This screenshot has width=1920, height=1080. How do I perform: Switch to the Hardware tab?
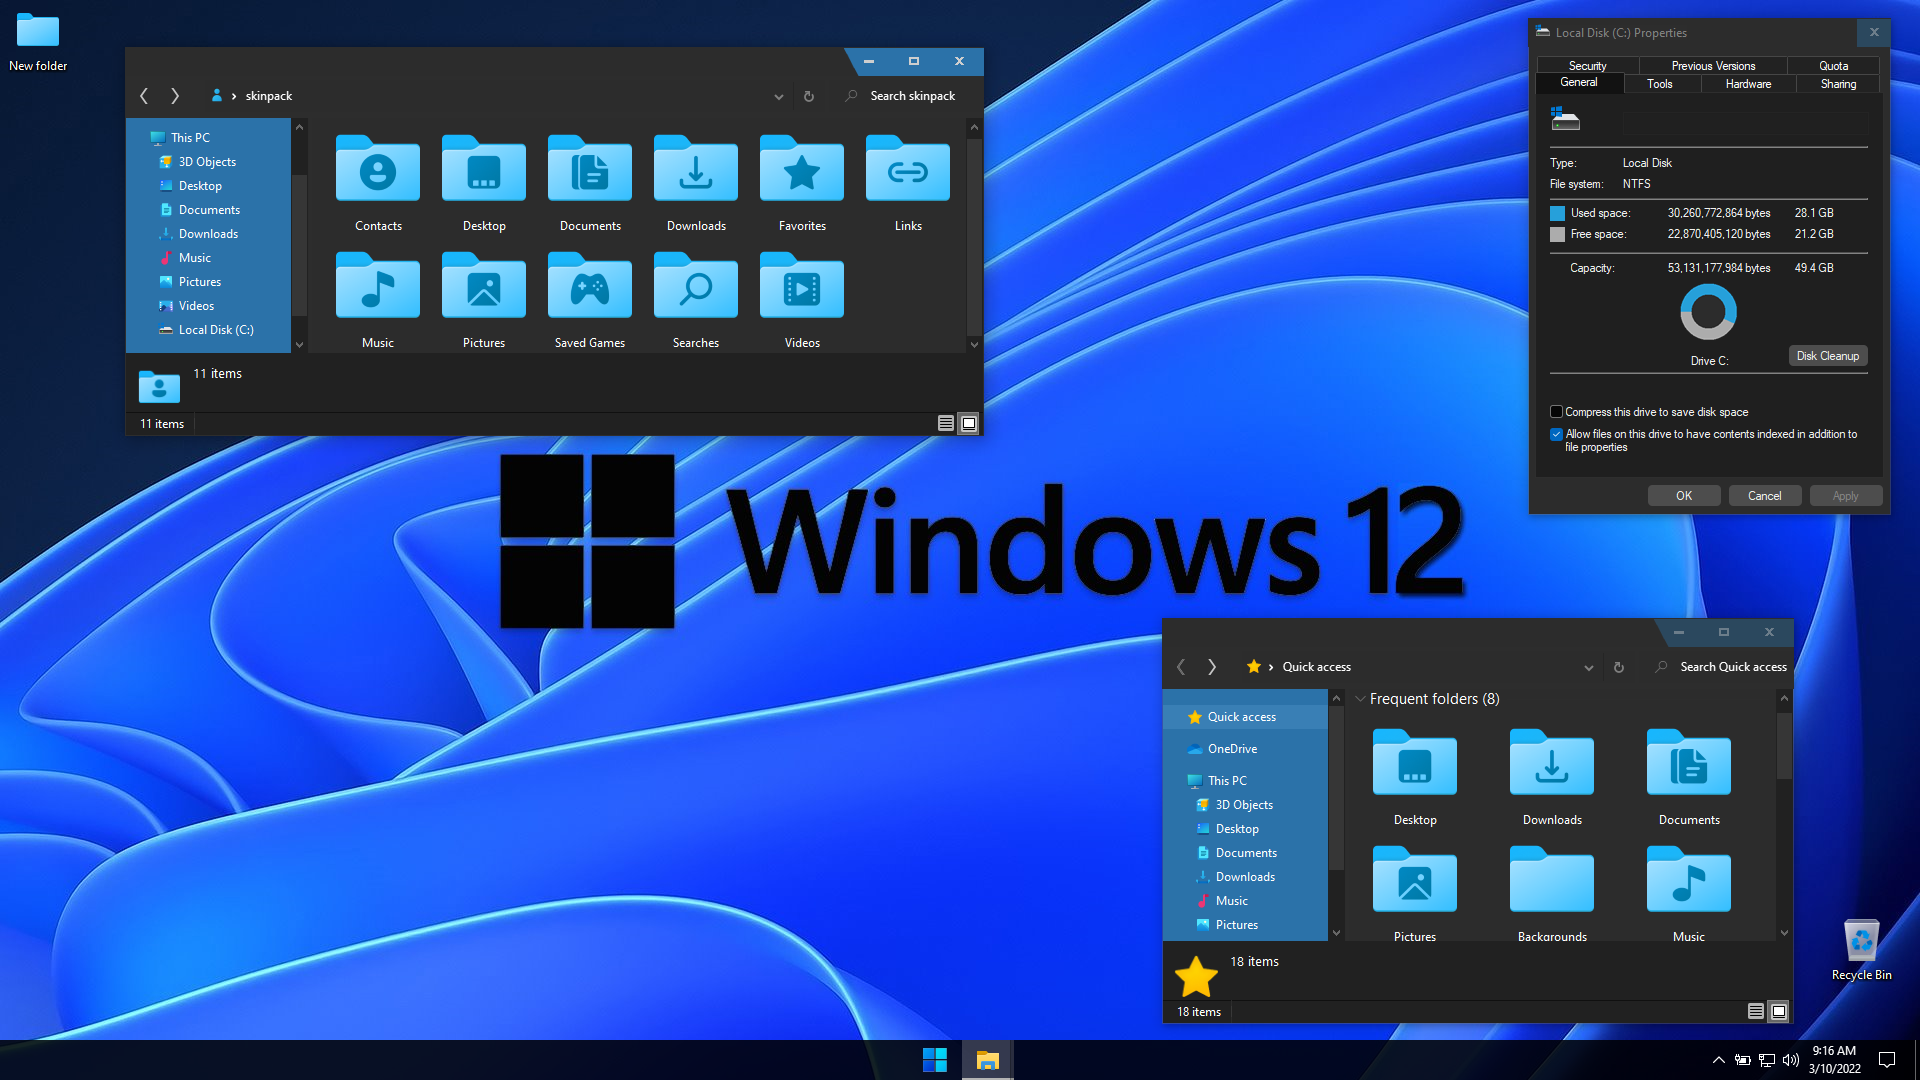[1748, 84]
